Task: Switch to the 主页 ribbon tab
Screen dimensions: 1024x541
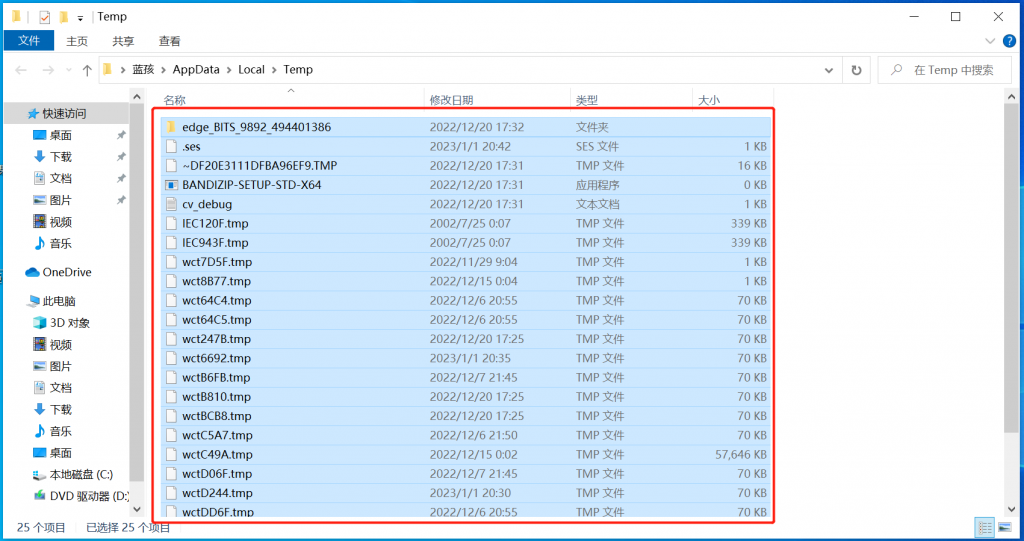Action: (76, 41)
